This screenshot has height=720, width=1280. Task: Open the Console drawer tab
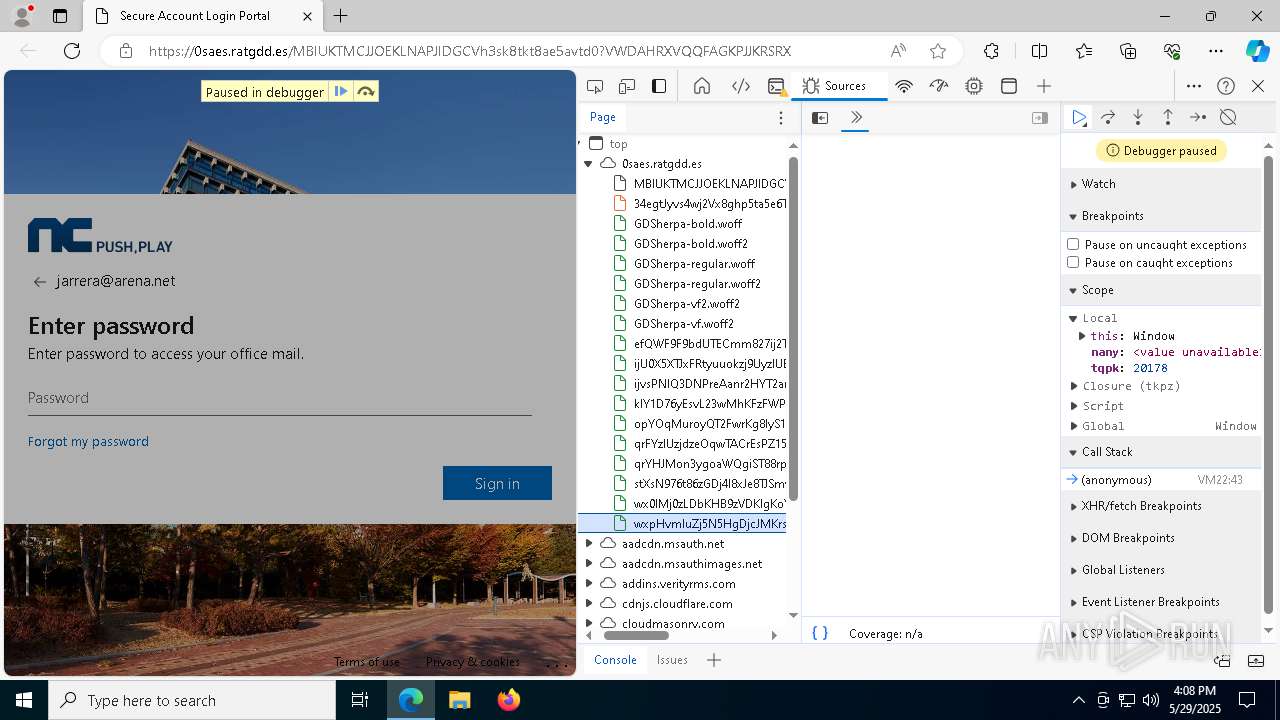click(x=615, y=660)
